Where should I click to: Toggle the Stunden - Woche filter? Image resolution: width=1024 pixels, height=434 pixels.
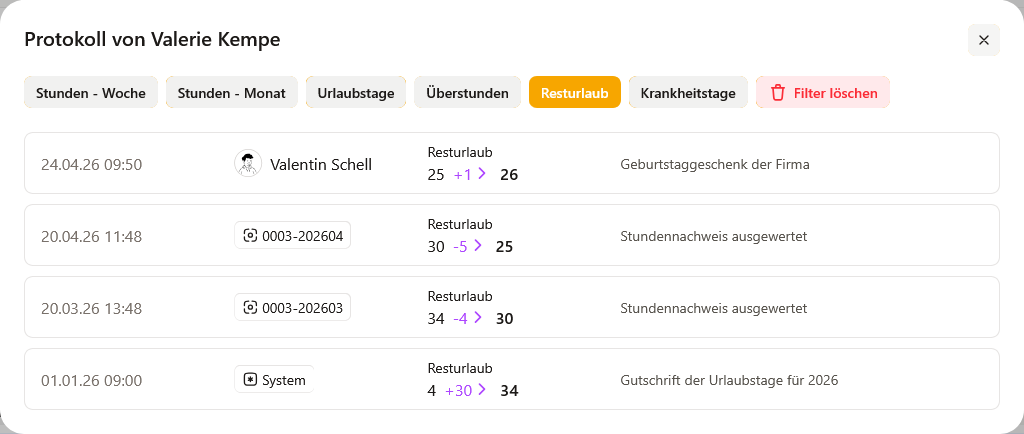[x=91, y=93]
